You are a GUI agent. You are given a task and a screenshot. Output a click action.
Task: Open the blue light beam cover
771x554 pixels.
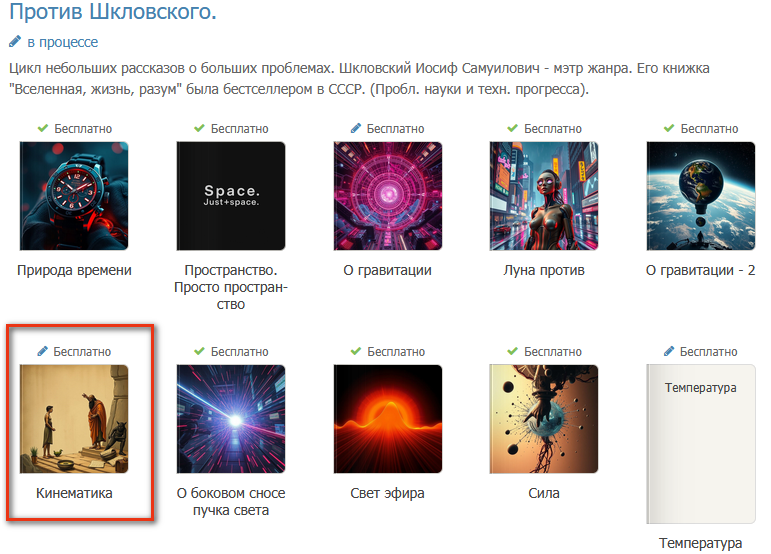tap(231, 419)
